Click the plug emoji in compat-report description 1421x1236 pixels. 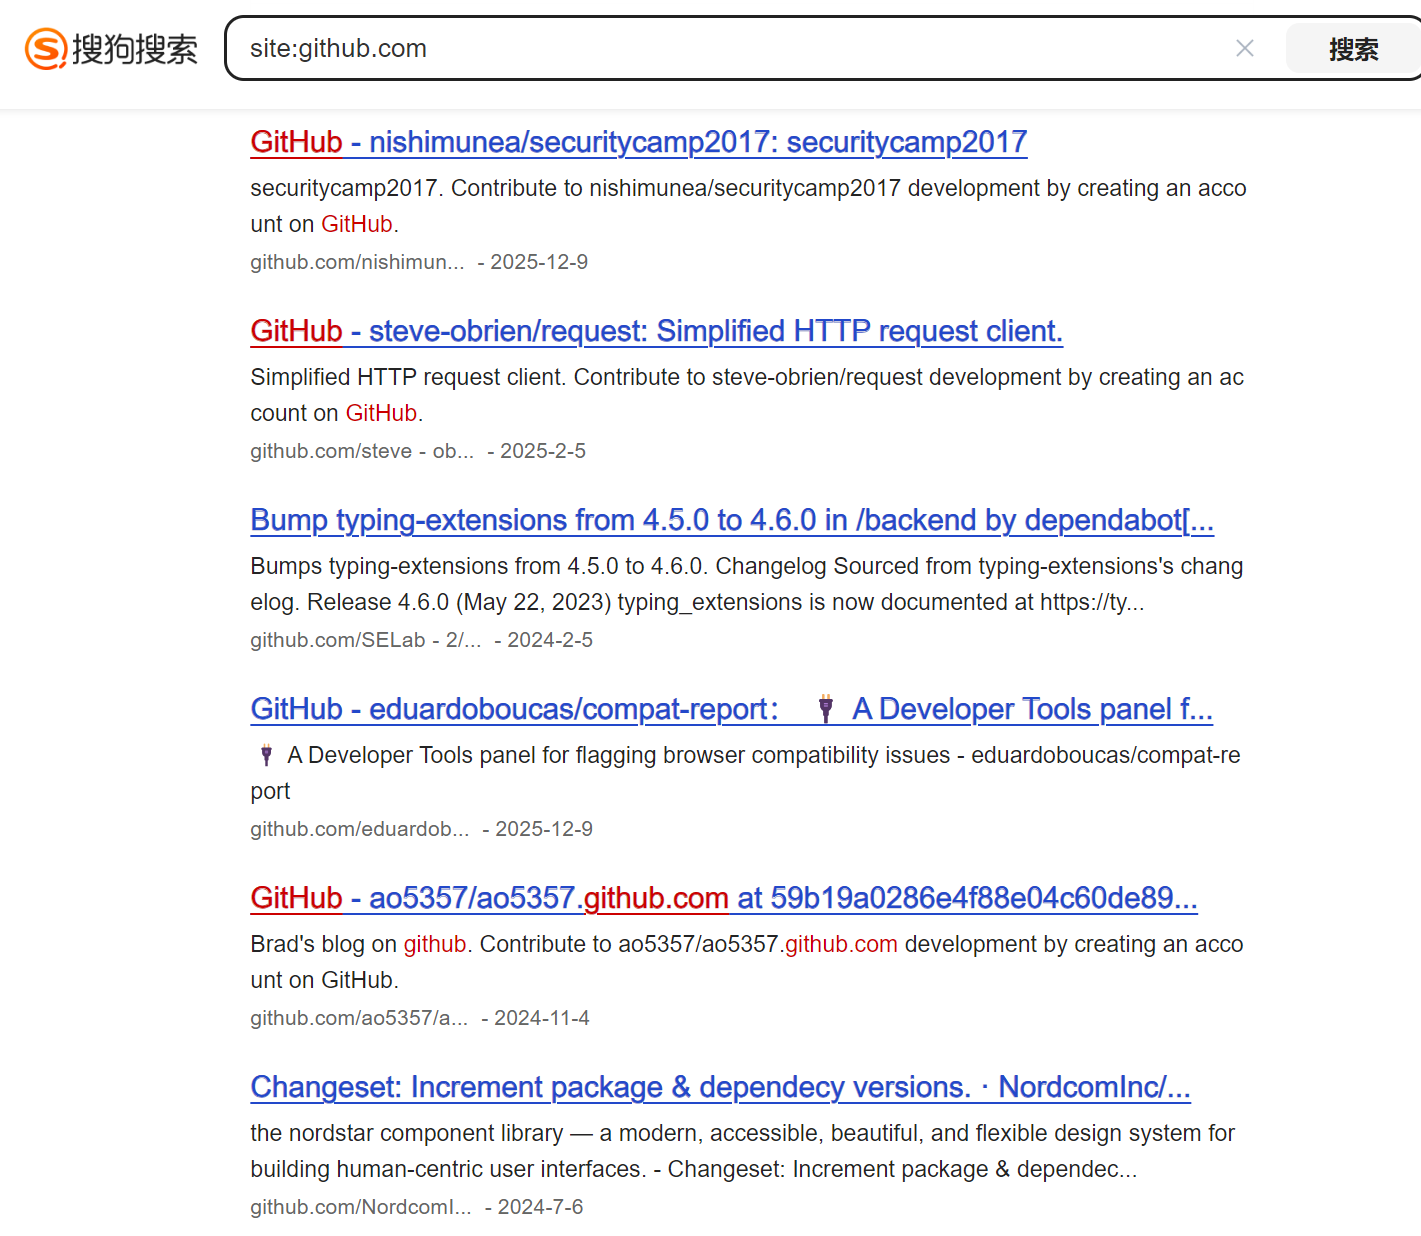(x=266, y=755)
